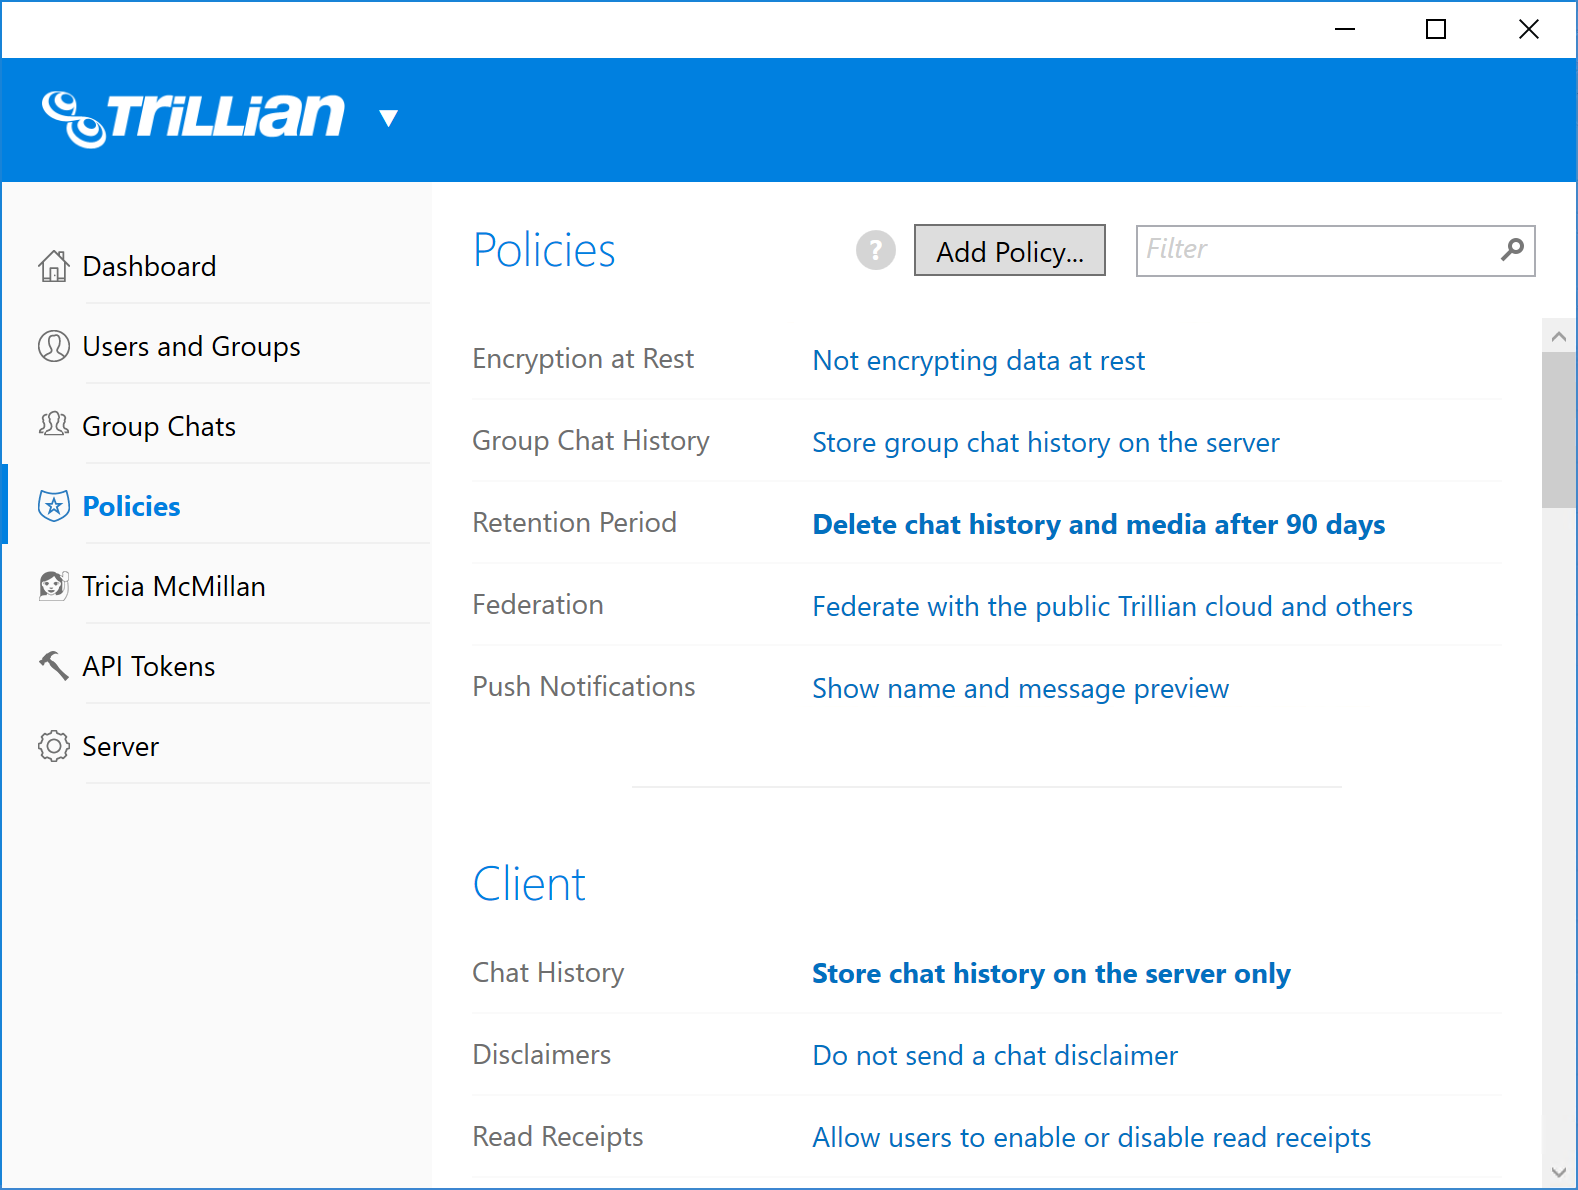Select 'Federate with the public Trillian cloud' link
Viewport: 1578px width, 1190px height.
coord(1112,607)
